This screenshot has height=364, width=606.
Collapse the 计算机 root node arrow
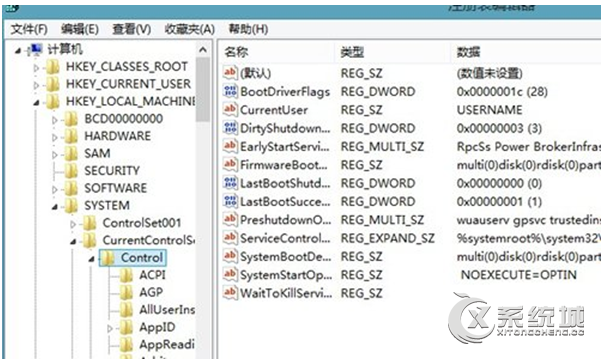(18, 50)
